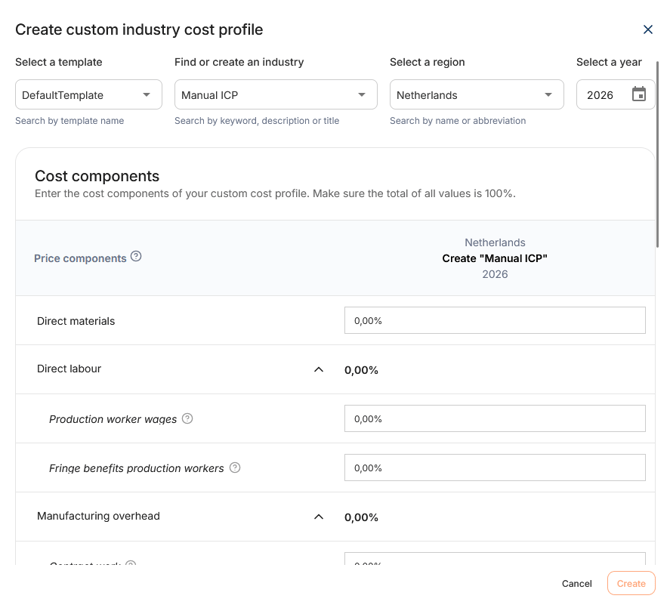Click the 'Search by template name' hint
Image resolution: width=670 pixels, height=611 pixels.
pyautogui.click(x=70, y=120)
